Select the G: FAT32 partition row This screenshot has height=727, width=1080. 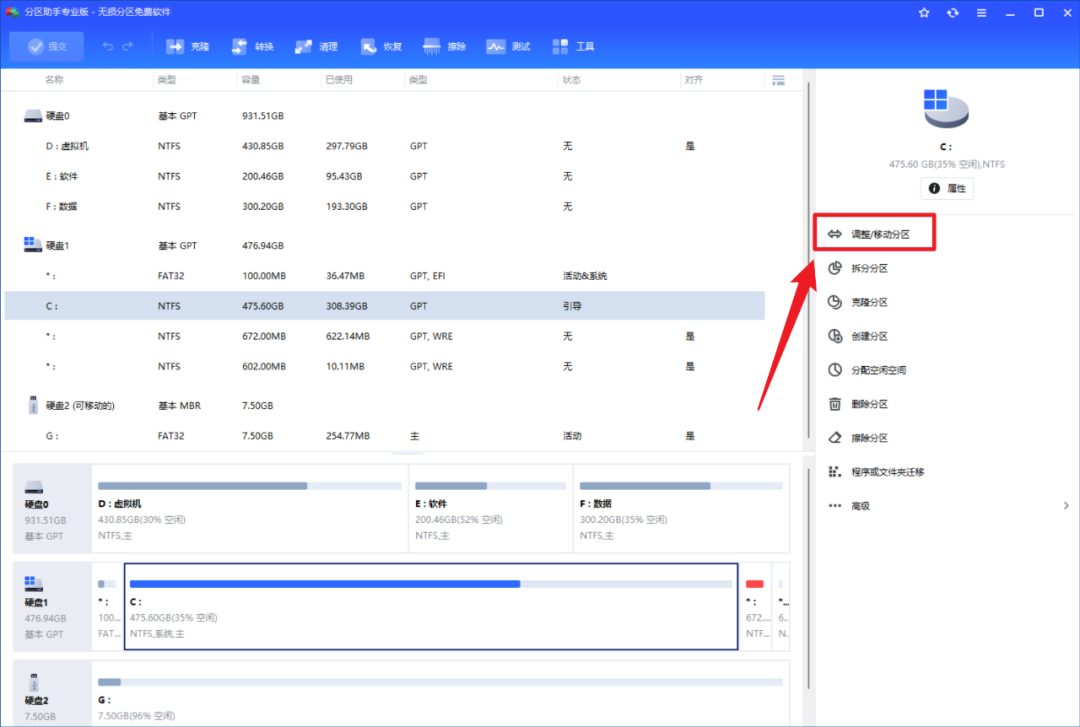[384, 436]
